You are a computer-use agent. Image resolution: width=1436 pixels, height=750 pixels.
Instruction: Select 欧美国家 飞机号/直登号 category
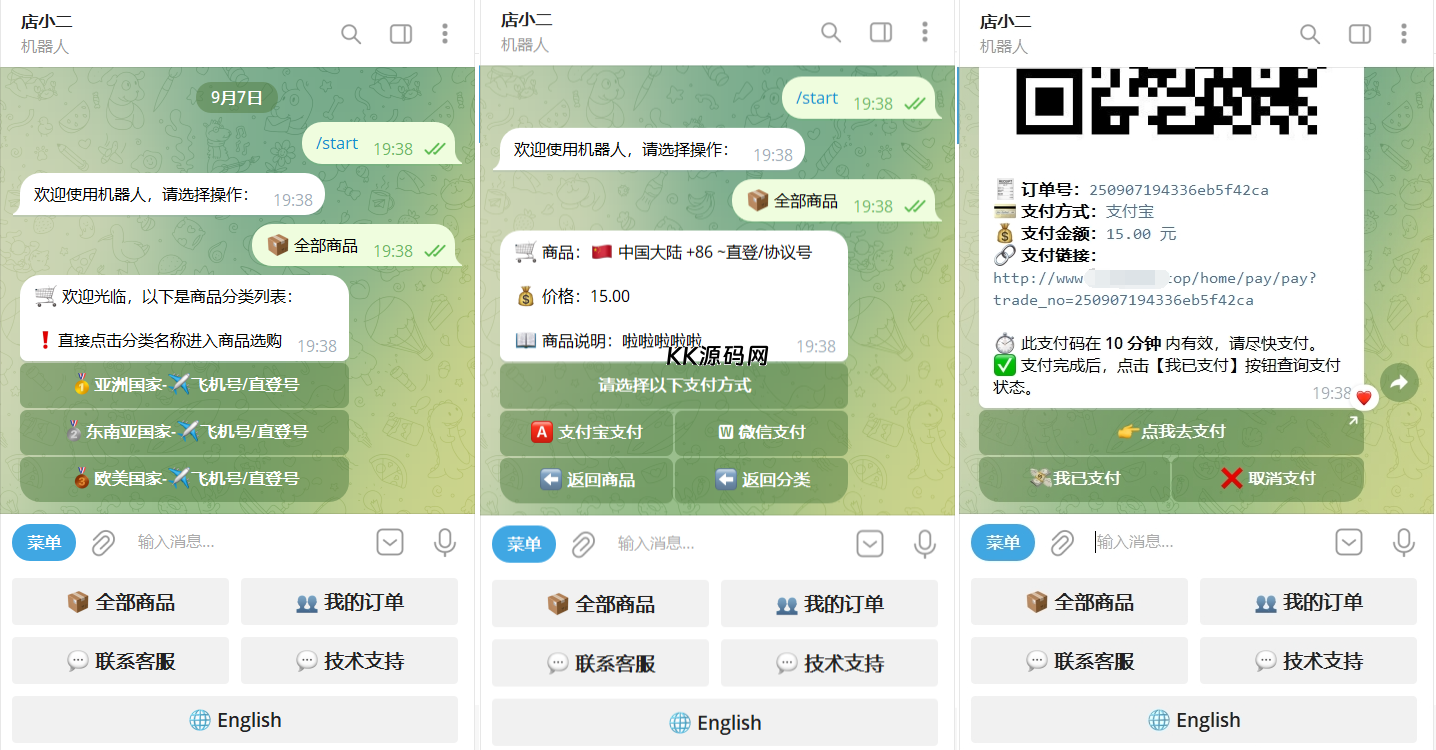point(184,479)
